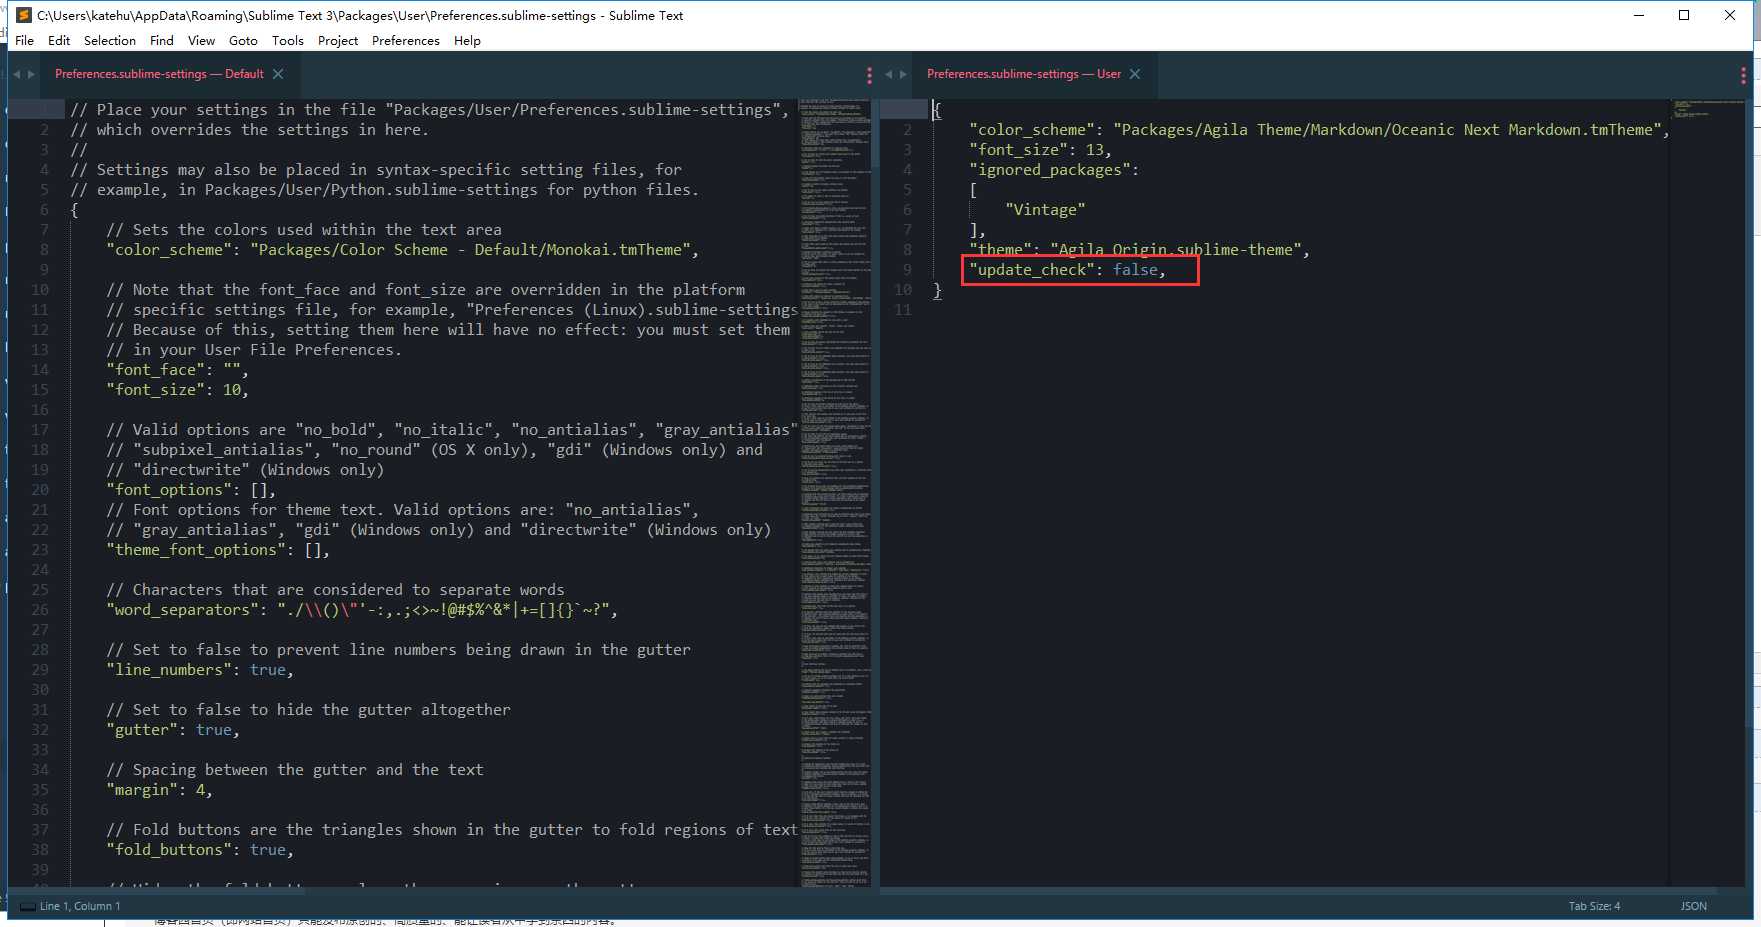Image resolution: width=1761 pixels, height=927 pixels.
Task: Click the horizontal scrollbar in the right pane
Action: (1300, 889)
